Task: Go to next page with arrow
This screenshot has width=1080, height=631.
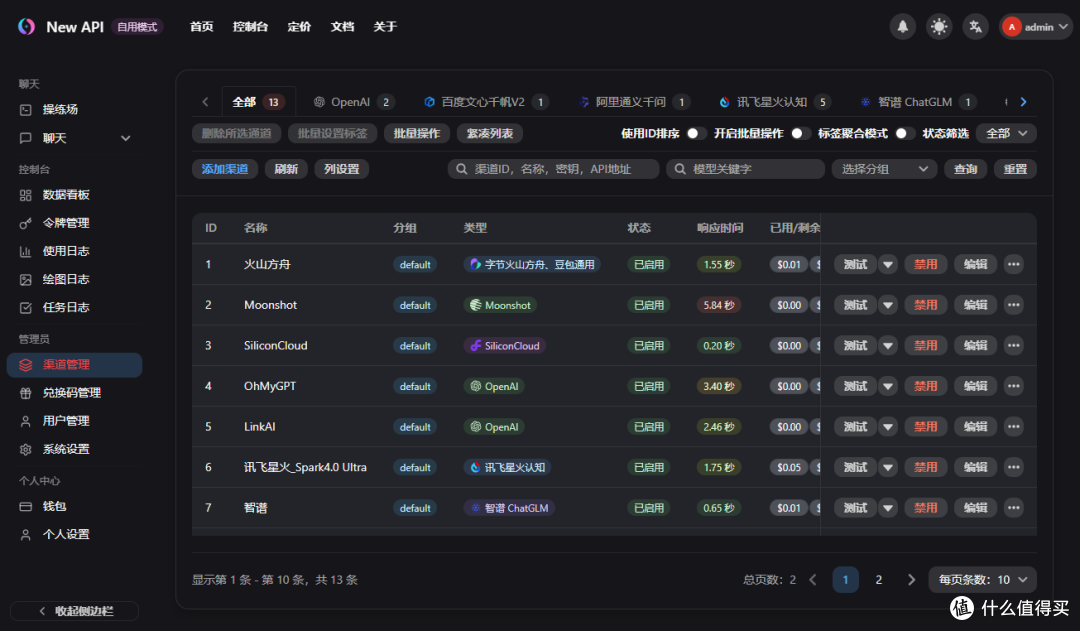Action: click(911, 580)
